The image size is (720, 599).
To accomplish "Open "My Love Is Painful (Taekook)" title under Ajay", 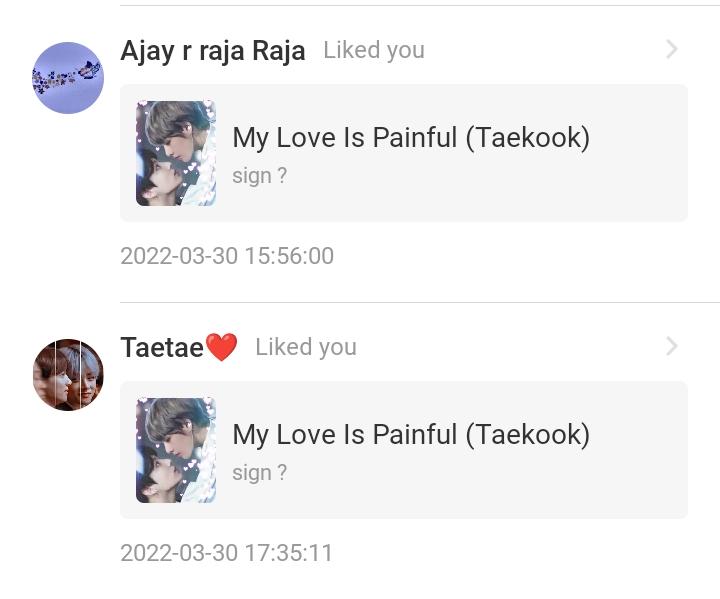I will click(x=411, y=137).
